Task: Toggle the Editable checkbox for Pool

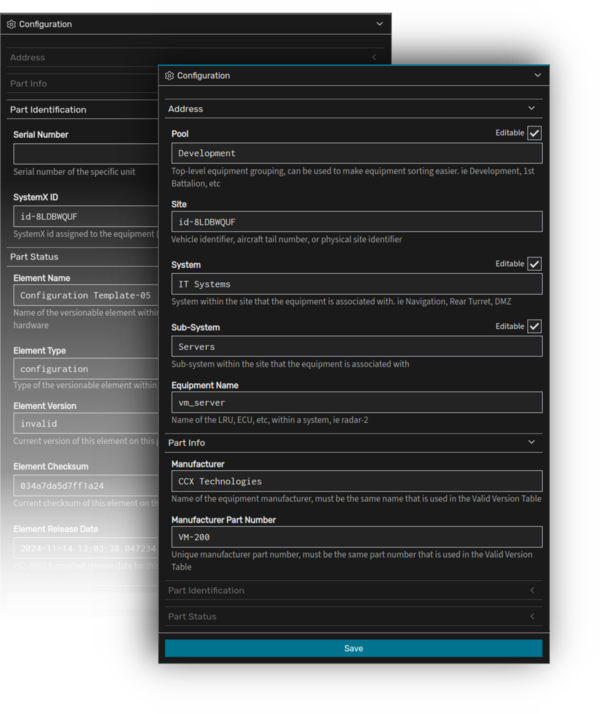Action: pos(534,133)
